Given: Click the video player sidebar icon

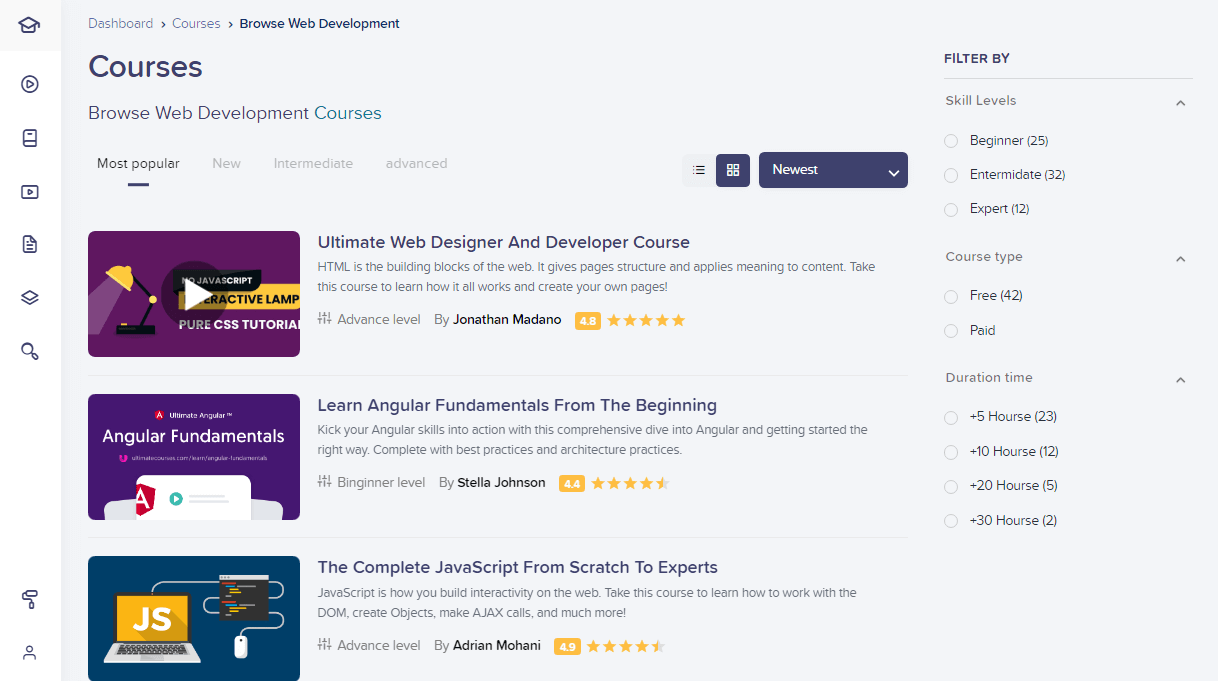Looking at the screenshot, I should pyautogui.click(x=30, y=192).
